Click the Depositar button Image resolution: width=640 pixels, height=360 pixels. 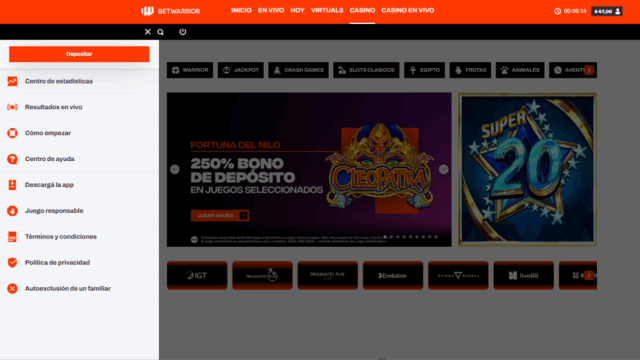click(x=79, y=54)
